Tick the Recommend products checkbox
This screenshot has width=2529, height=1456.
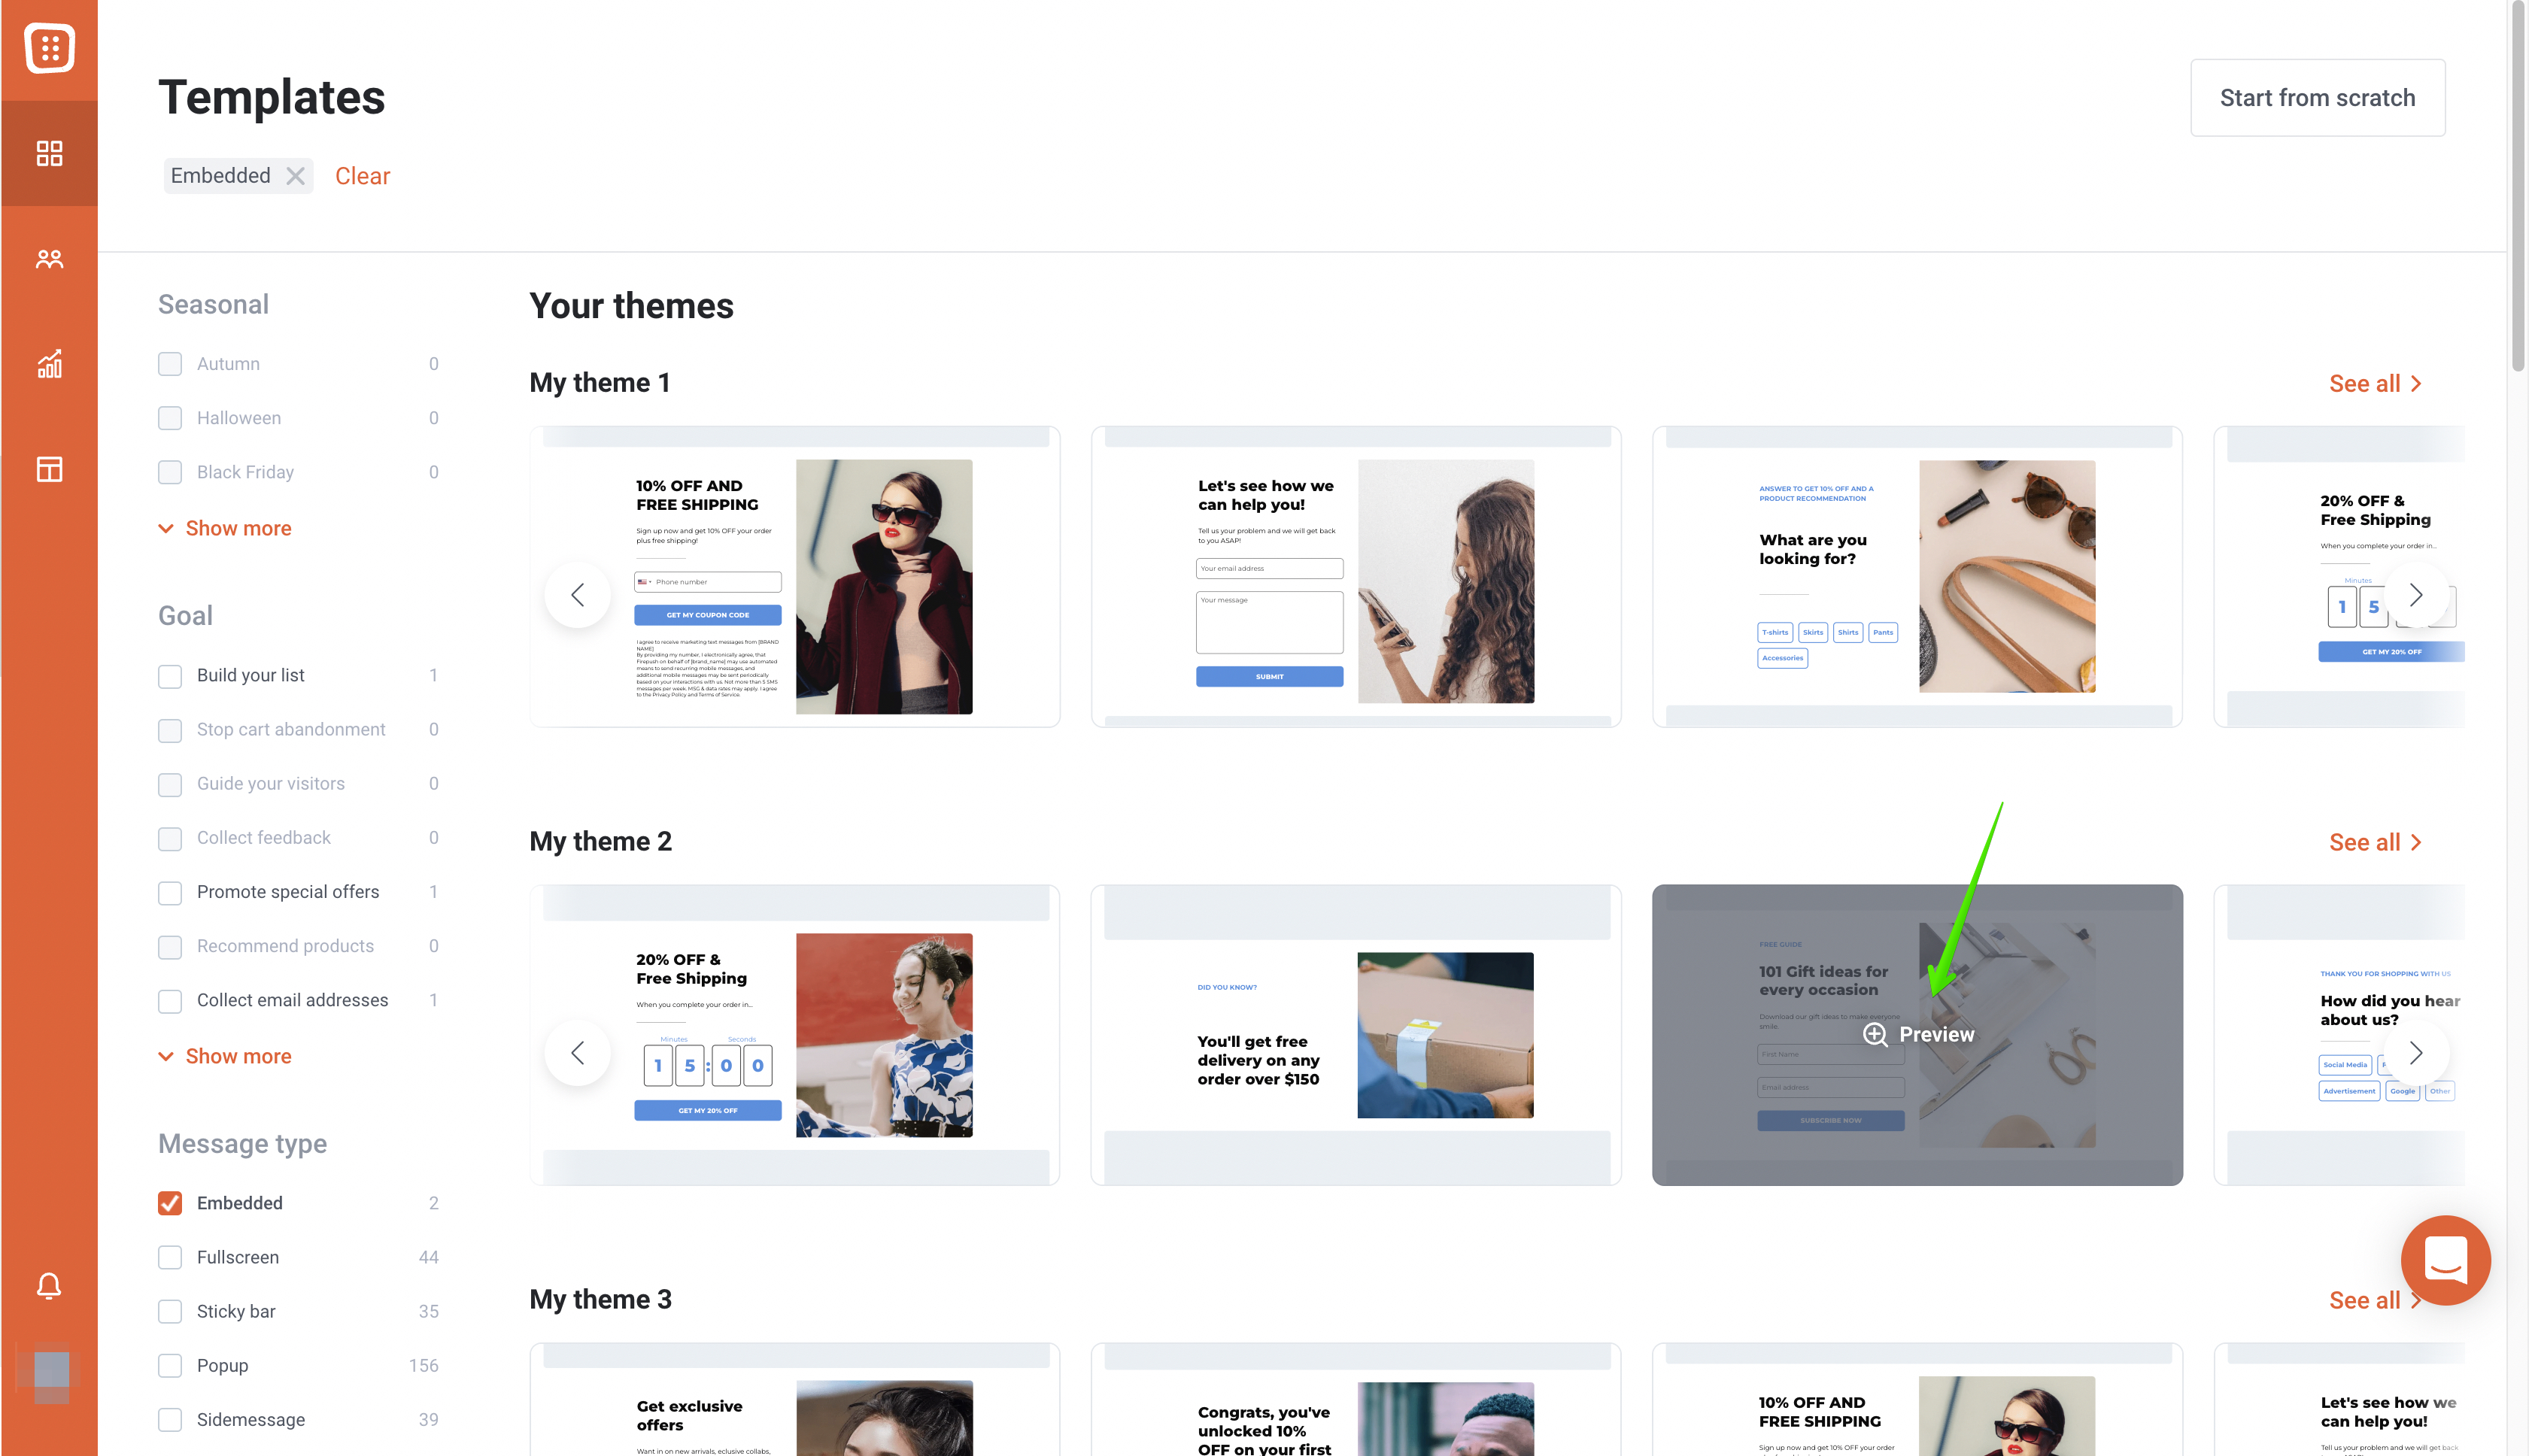pyautogui.click(x=170, y=946)
